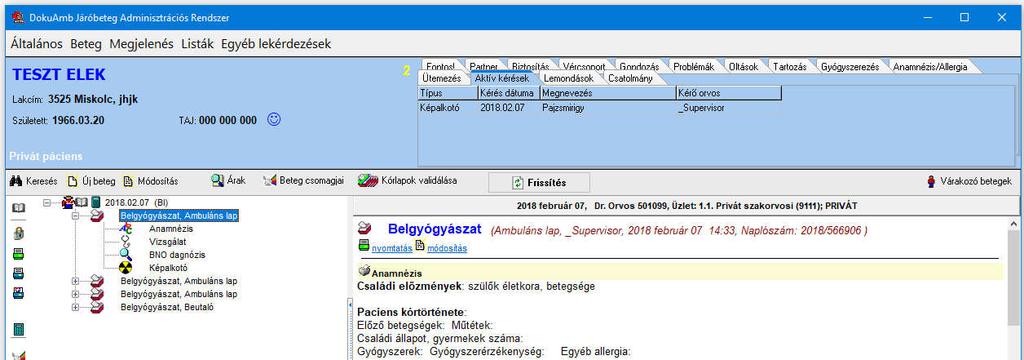Click the módosítás link under Belgyógyászat heading
Image resolution: width=1024 pixels, height=360 pixels.
click(x=447, y=248)
